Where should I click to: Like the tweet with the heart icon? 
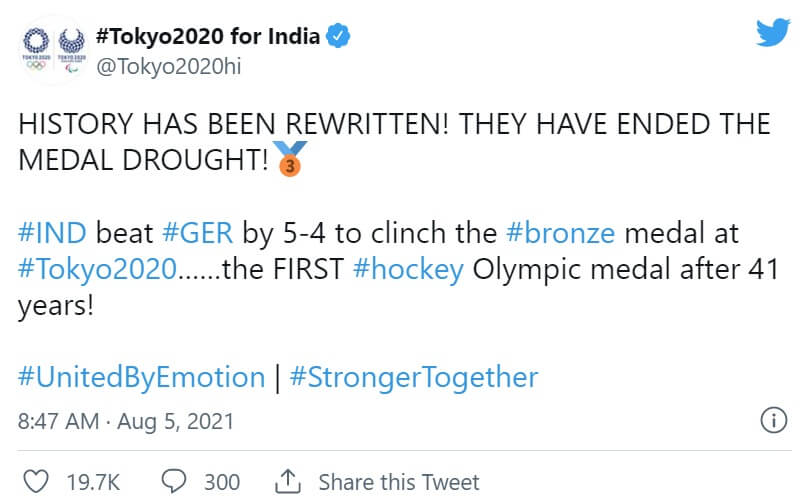(36, 481)
